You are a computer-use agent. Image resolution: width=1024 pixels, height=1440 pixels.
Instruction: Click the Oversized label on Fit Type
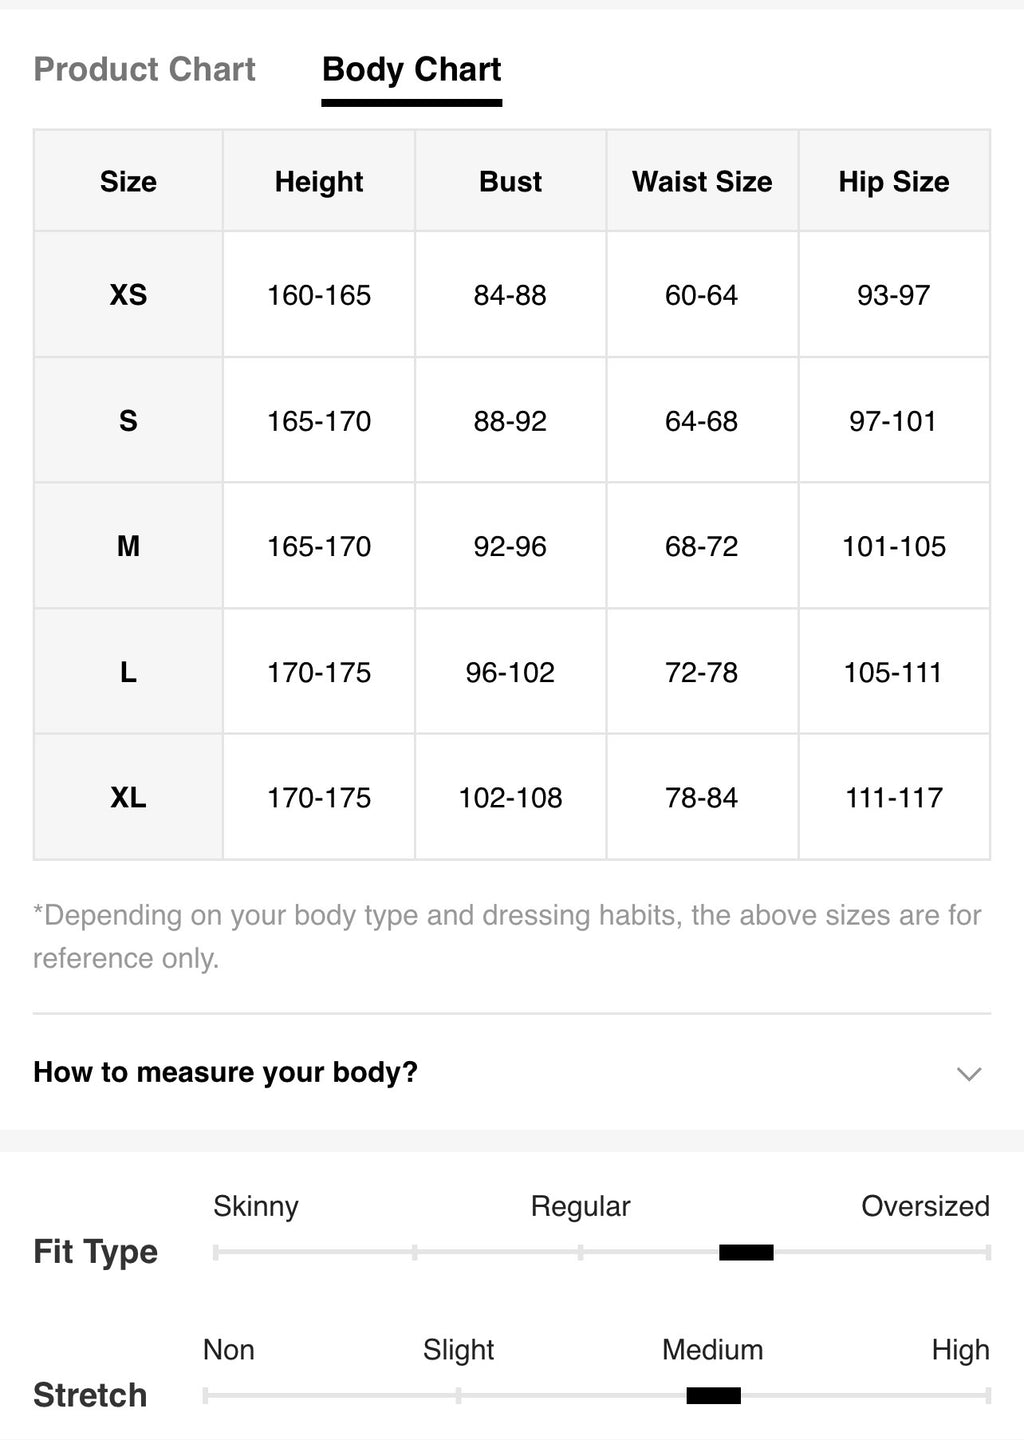point(925,1206)
